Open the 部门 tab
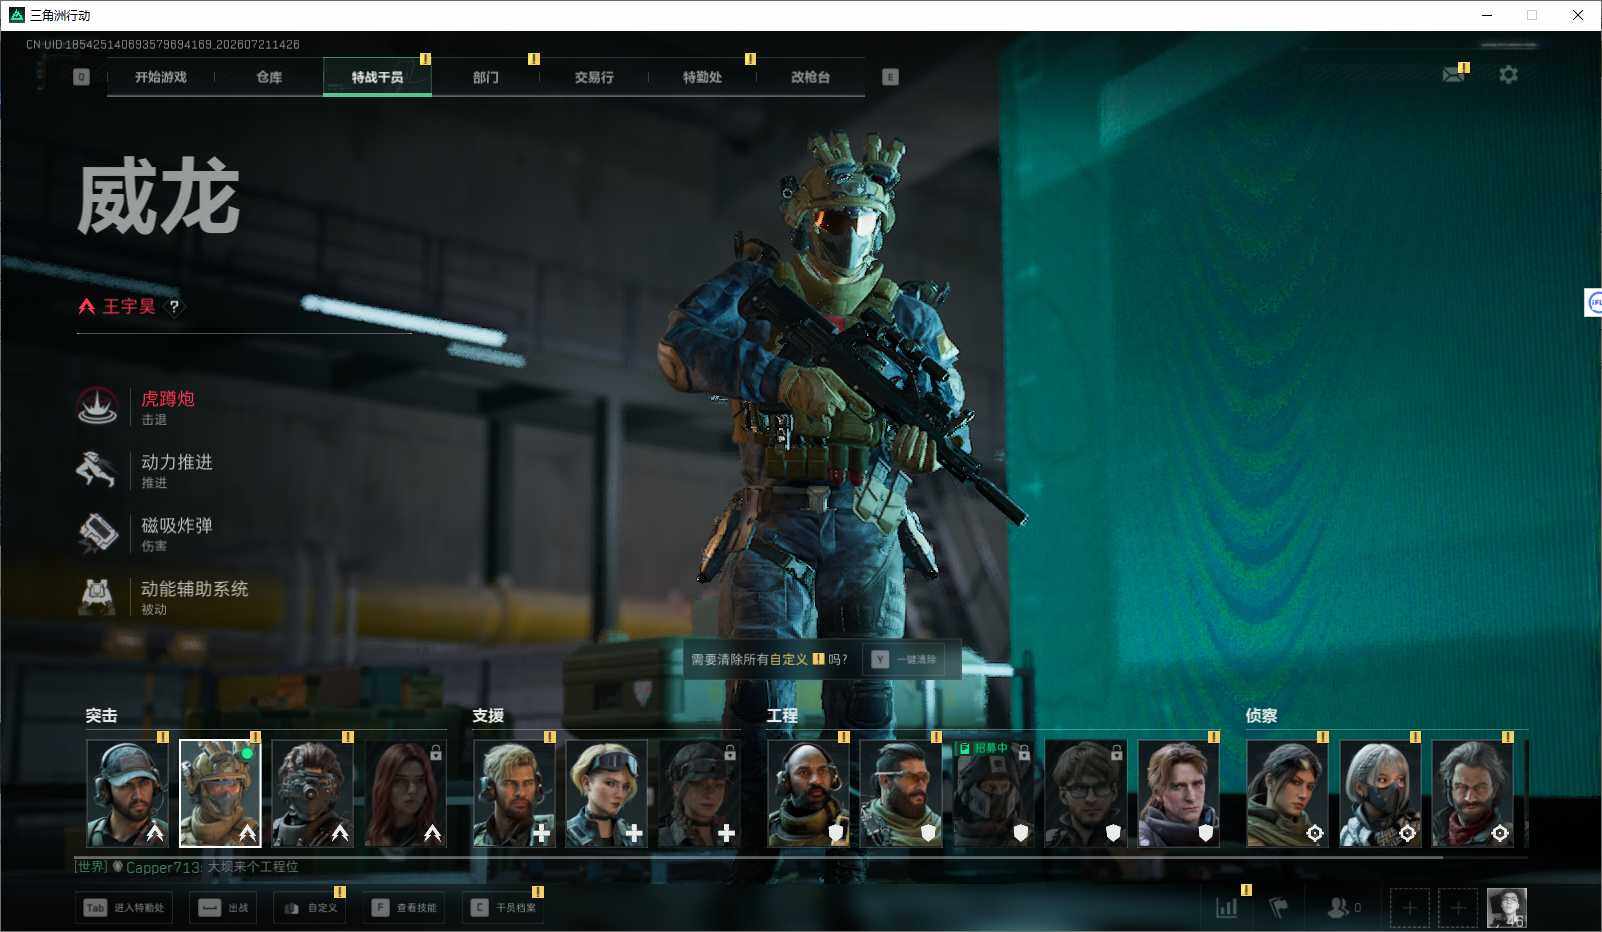Viewport: 1602px width, 932px height. click(486, 77)
